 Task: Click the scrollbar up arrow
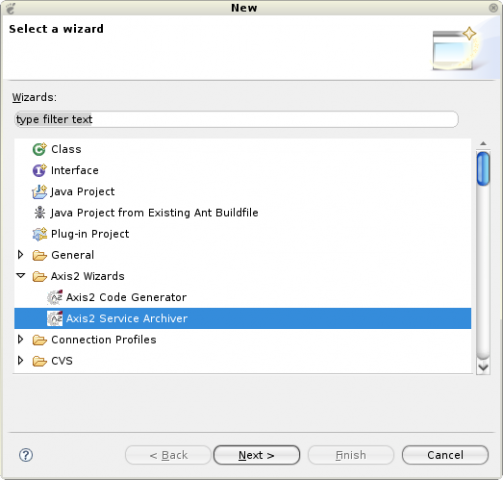(x=483, y=144)
